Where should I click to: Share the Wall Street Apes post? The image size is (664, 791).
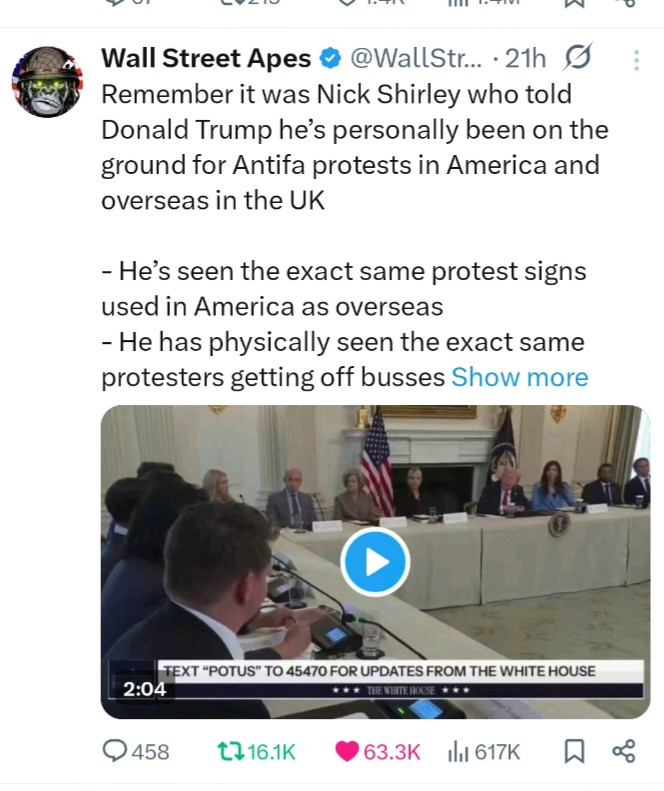tap(622, 752)
